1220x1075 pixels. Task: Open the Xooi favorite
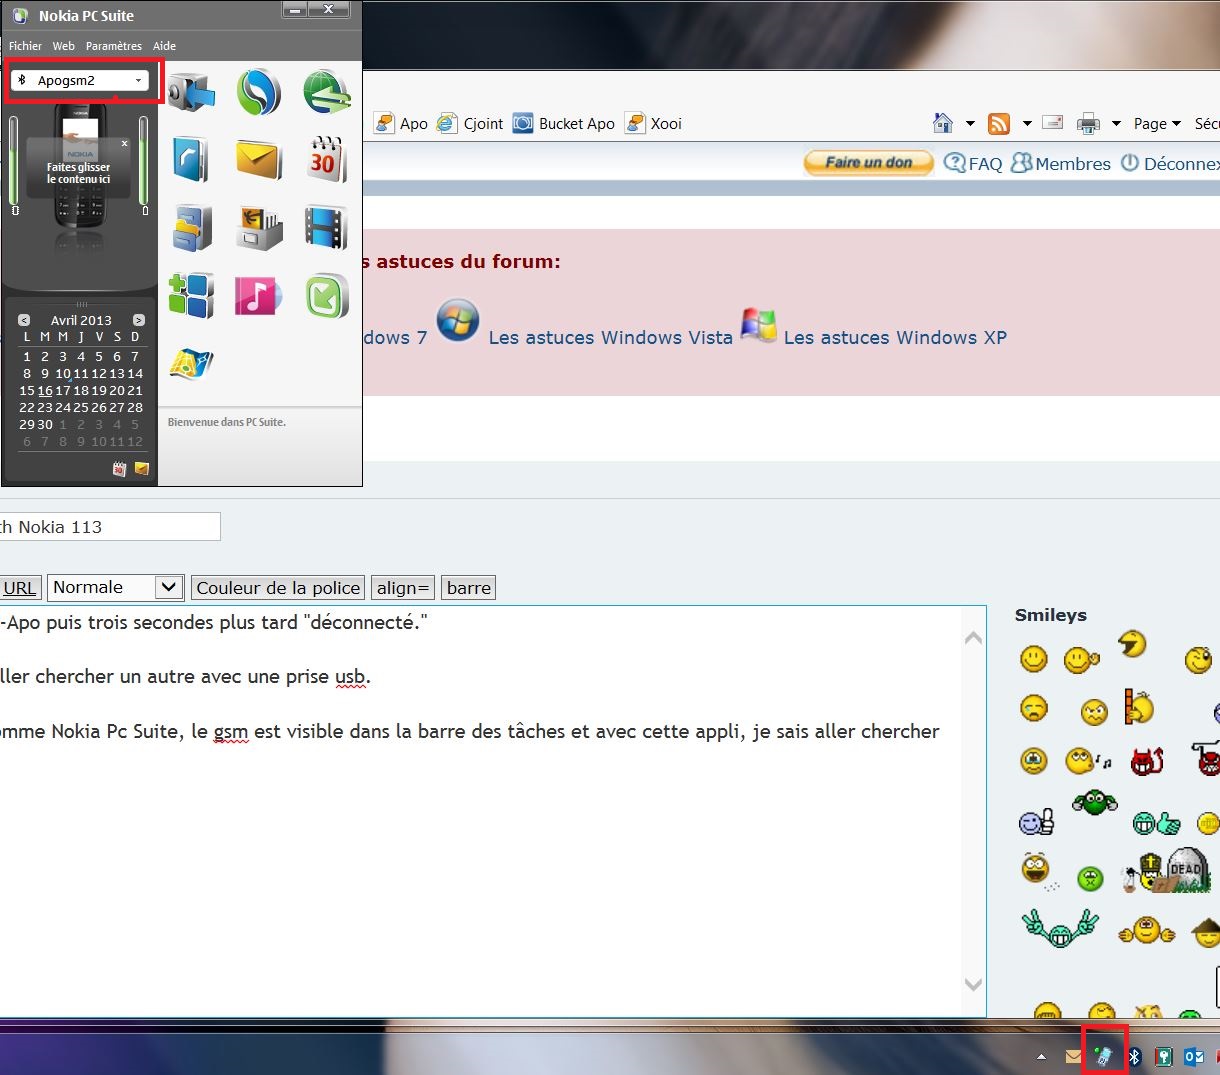[653, 123]
